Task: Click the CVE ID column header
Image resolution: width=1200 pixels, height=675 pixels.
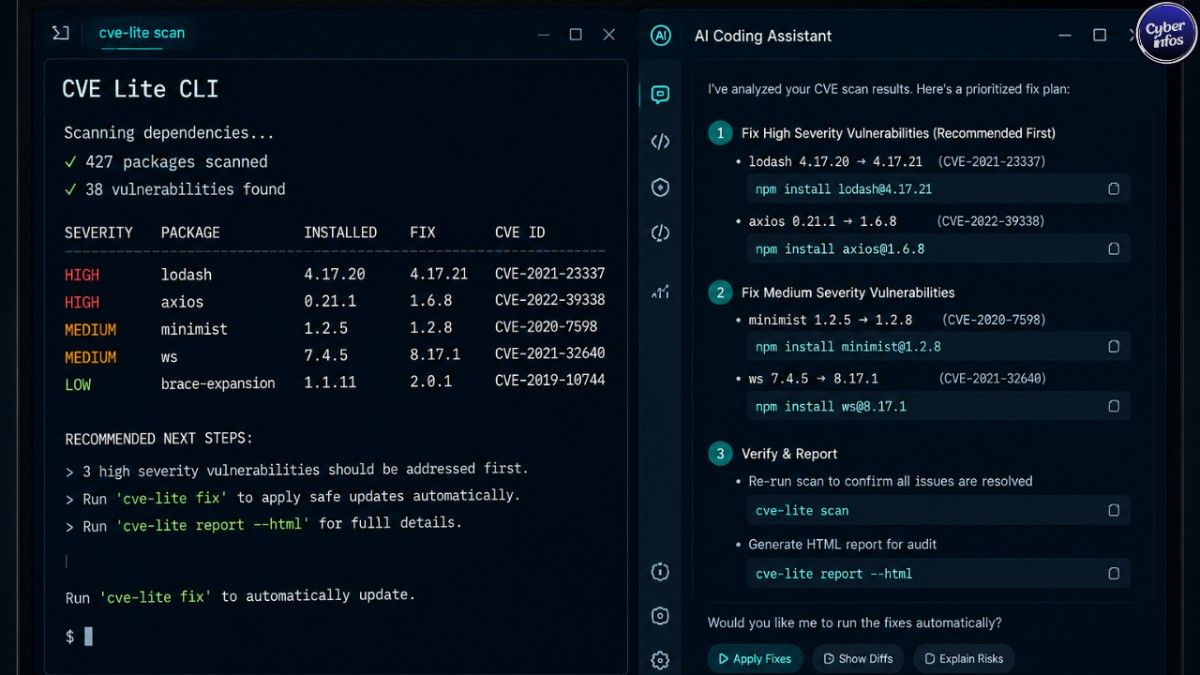Action: tap(520, 232)
